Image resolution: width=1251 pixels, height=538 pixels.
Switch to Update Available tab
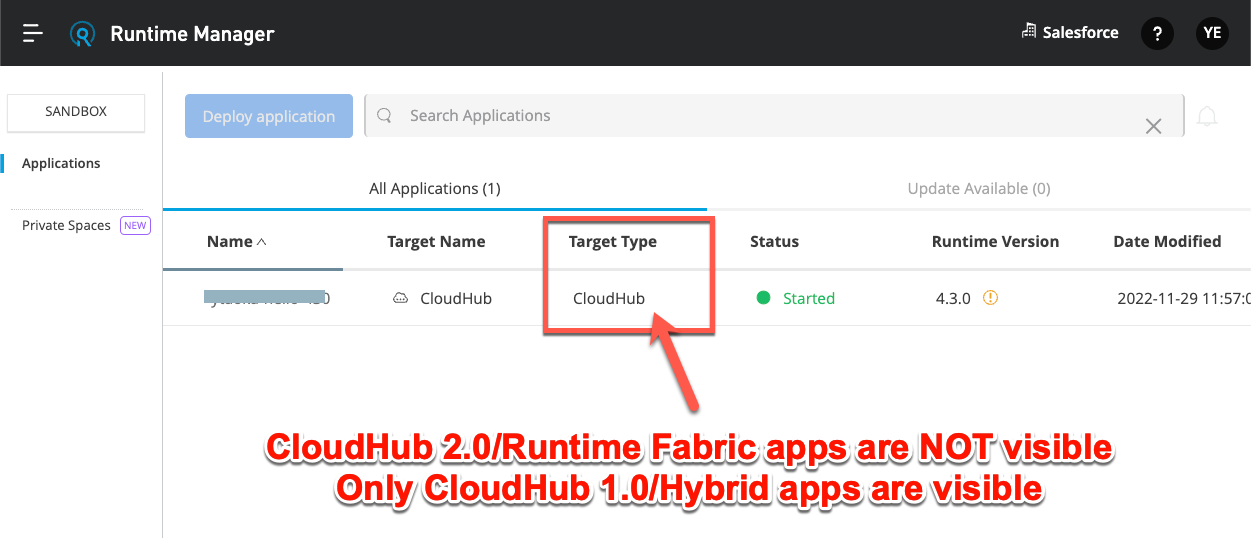(978, 188)
